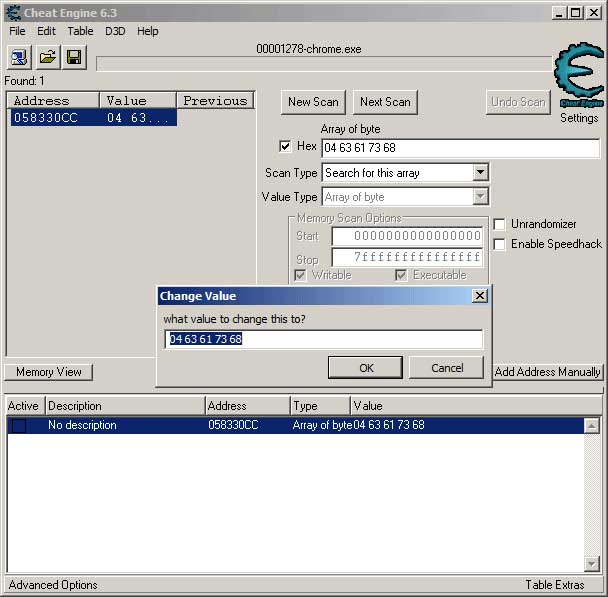Cancel the Change Value dialog
The image size is (608, 597).
[x=447, y=368]
